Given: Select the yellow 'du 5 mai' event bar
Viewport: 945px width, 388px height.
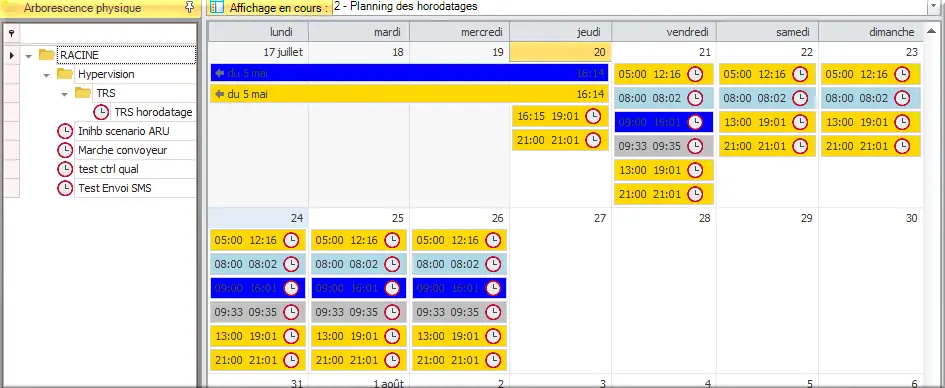Looking at the screenshot, I should (409, 94).
